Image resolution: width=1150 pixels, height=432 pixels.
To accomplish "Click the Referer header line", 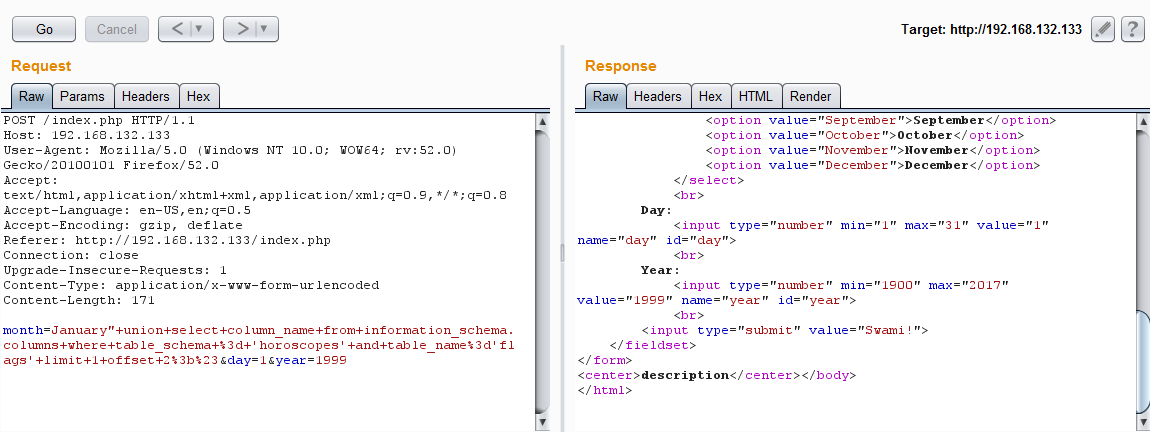I will [x=166, y=240].
